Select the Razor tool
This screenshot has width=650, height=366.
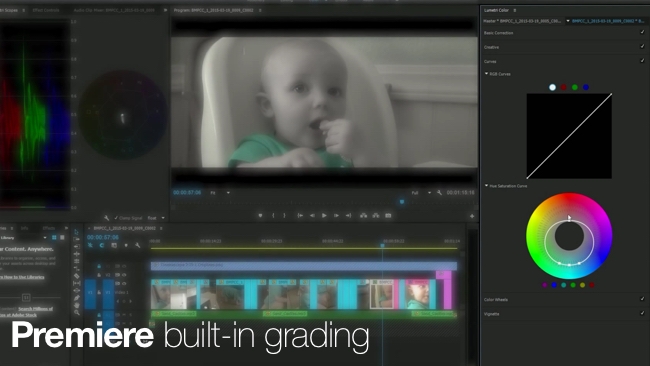(76, 276)
